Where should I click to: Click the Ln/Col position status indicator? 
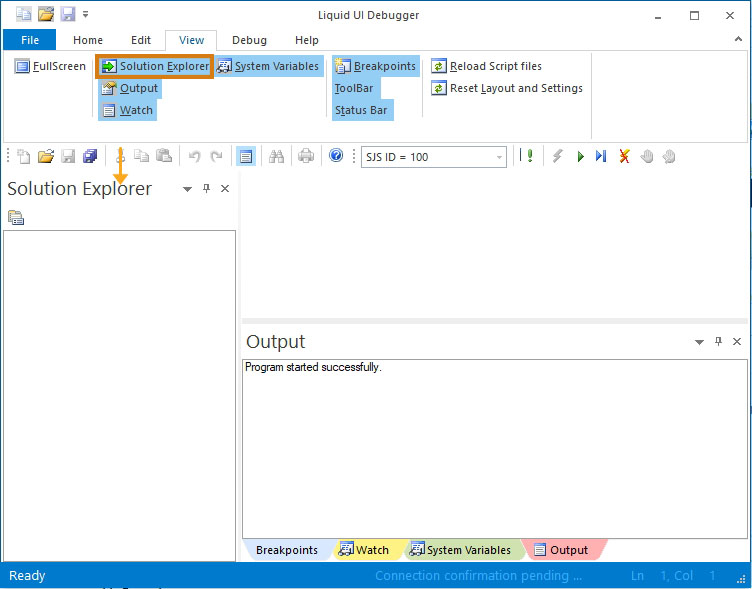(x=673, y=575)
